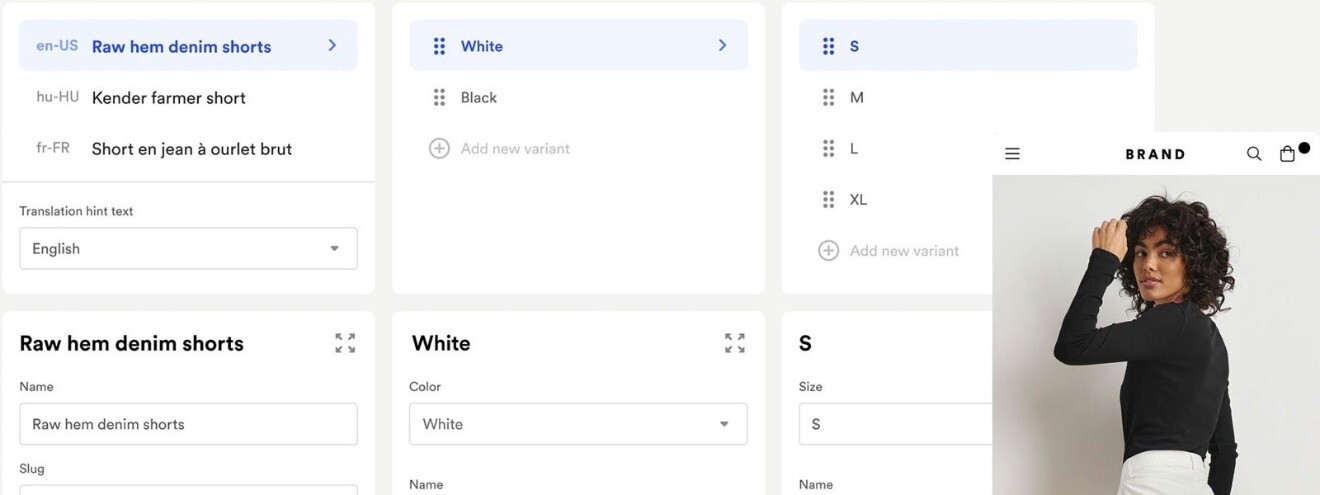This screenshot has width=1320, height=495.
Task: Click the search icon in BRAND preview
Action: click(1254, 154)
